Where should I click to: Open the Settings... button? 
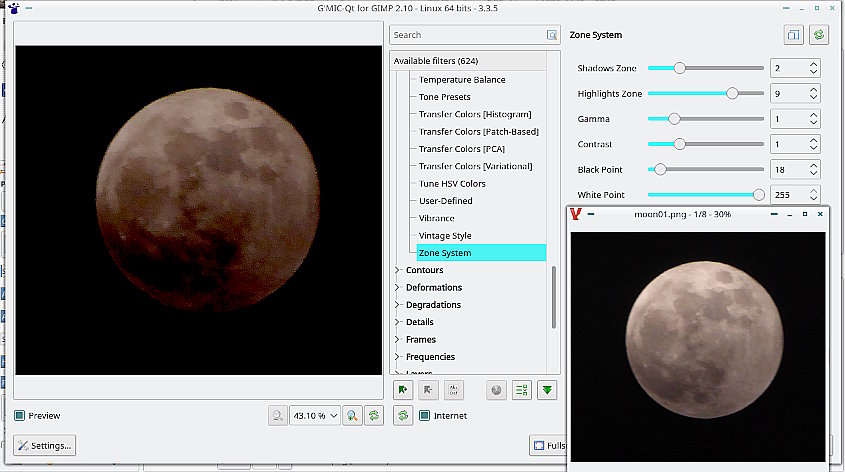[x=45, y=446]
